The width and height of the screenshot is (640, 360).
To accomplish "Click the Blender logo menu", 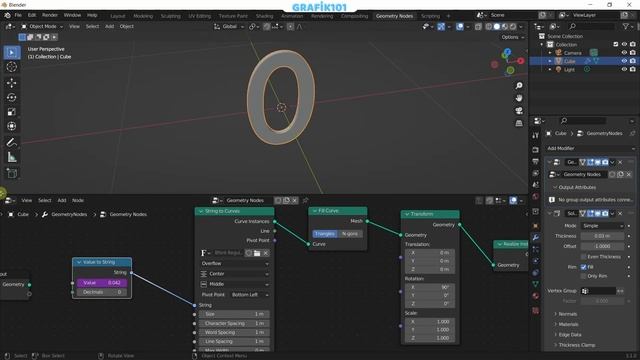I will pos(7,15).
